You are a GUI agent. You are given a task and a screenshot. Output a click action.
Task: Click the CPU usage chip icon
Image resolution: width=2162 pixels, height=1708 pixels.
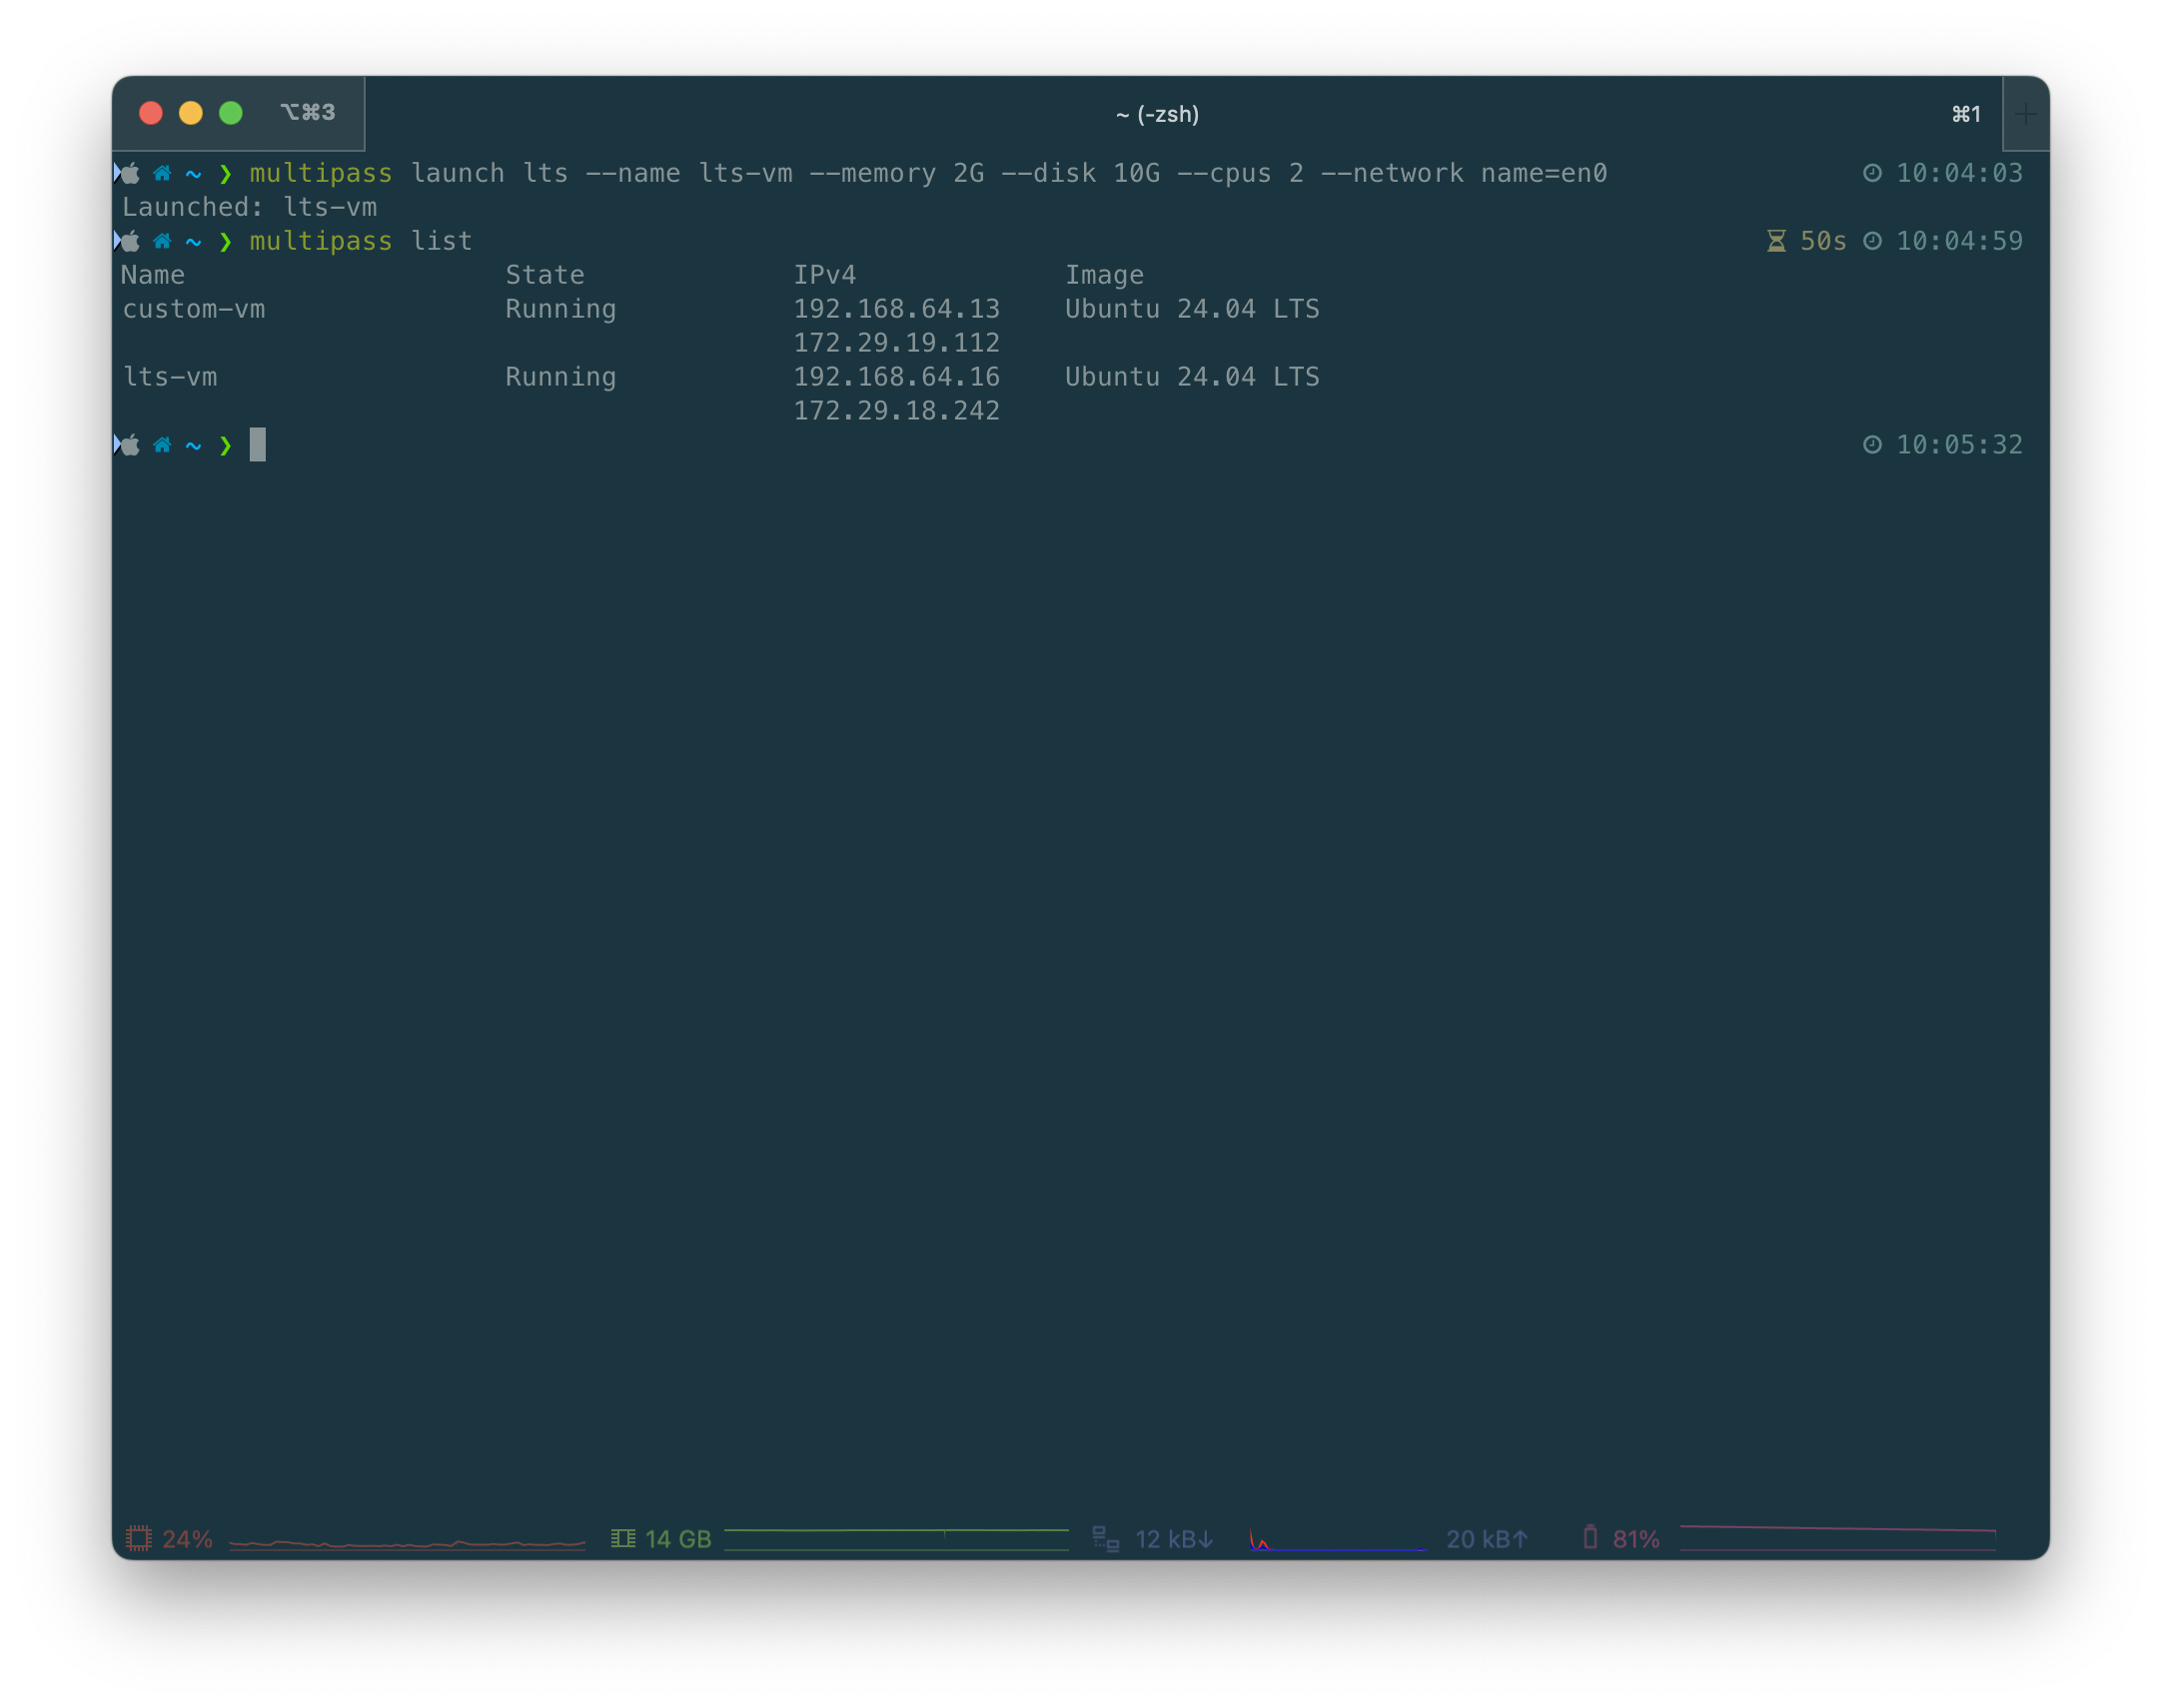point(139,1538)
